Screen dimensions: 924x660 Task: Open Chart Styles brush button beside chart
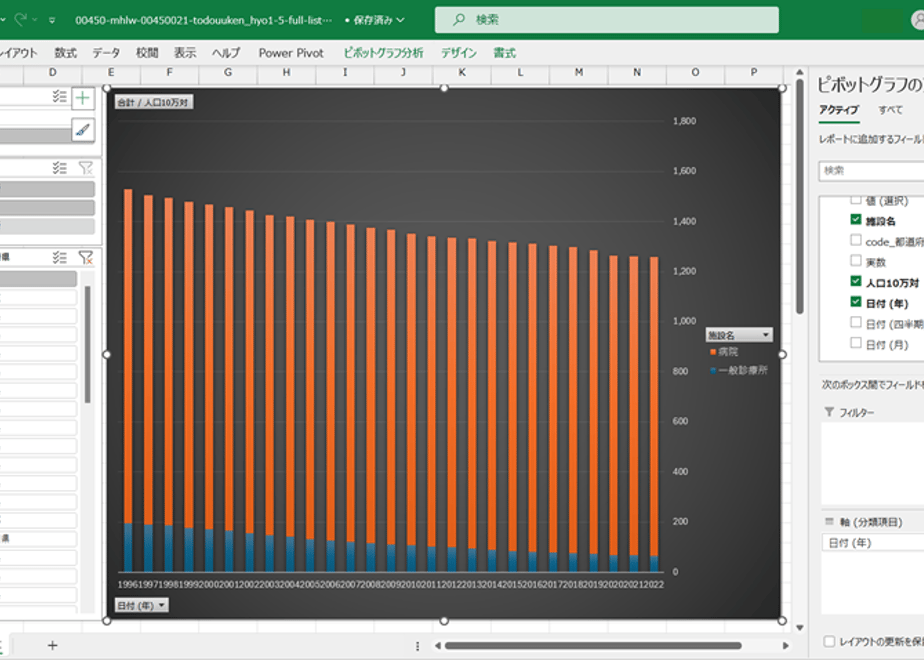[83, 129]
